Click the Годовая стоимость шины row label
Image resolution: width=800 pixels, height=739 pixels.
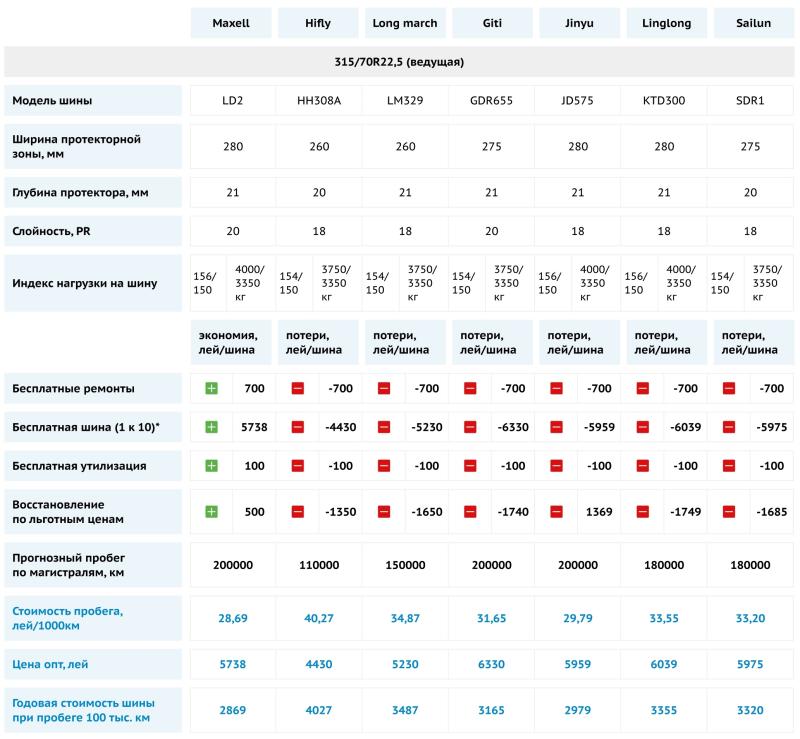[80, 710]
